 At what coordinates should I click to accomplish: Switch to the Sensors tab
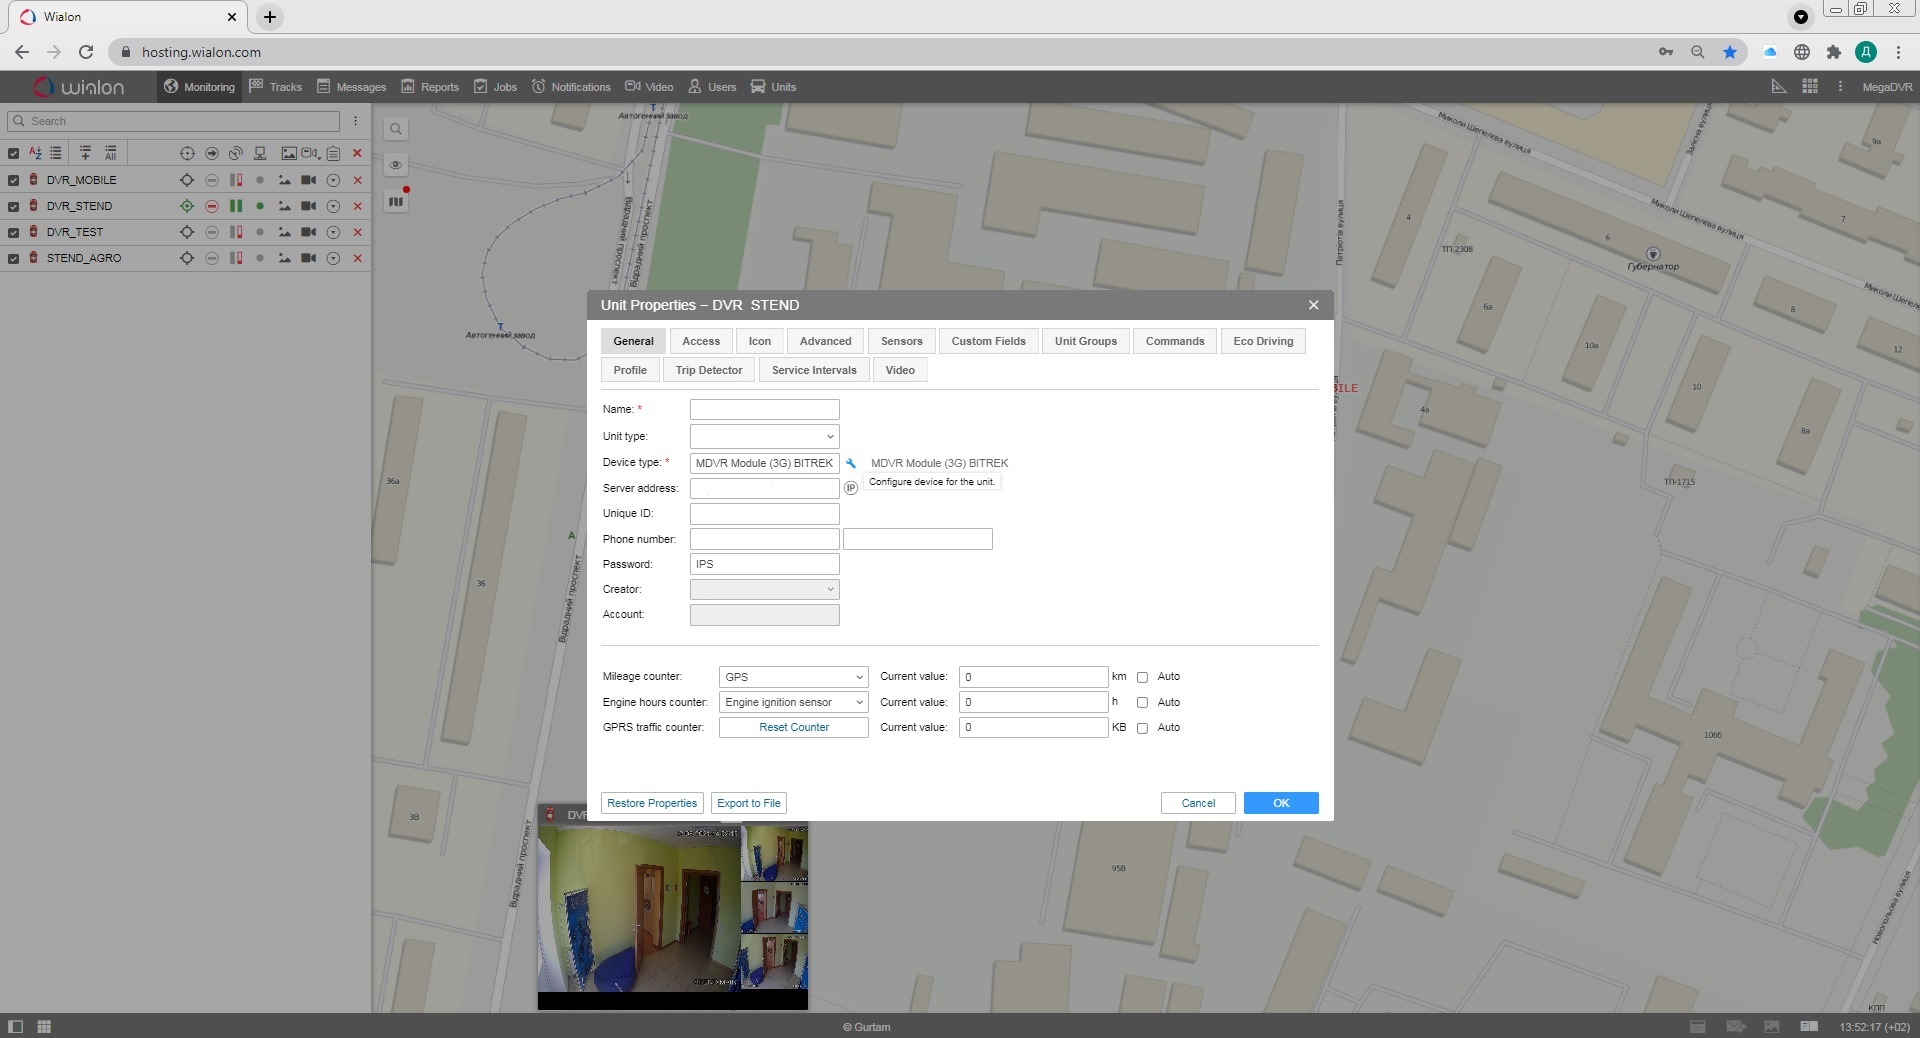[901, 341]
